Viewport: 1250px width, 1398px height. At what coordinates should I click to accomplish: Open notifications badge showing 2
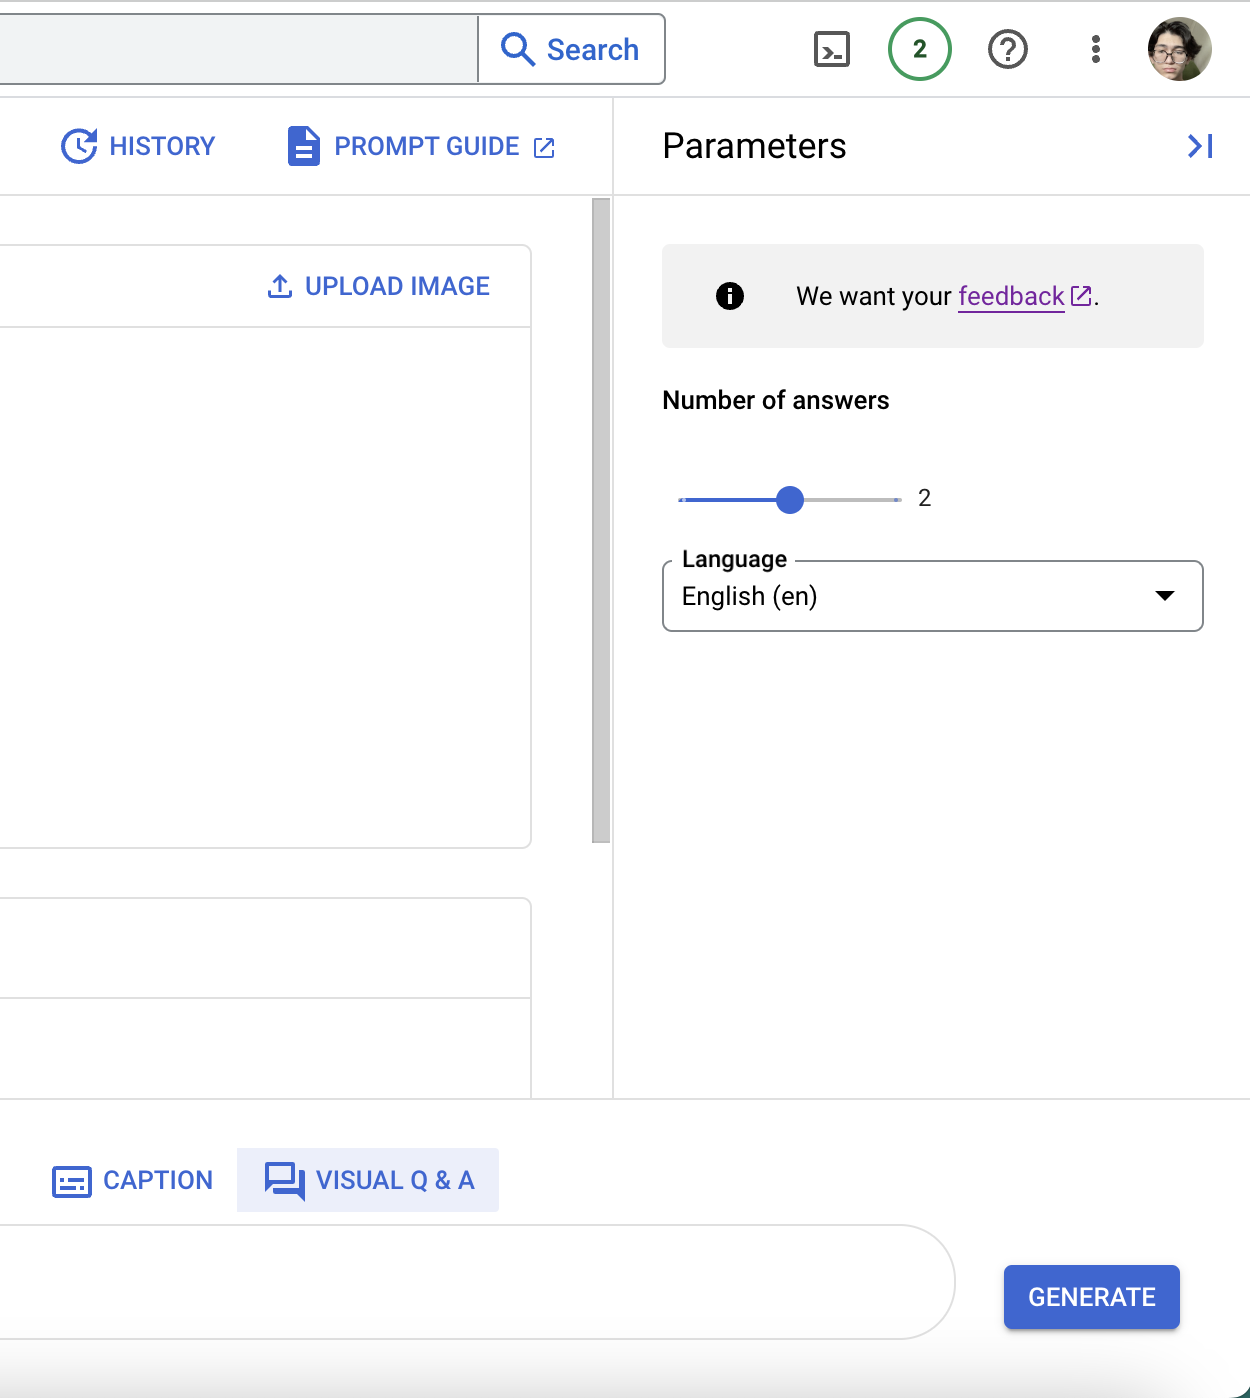click(x=919, y=49)
